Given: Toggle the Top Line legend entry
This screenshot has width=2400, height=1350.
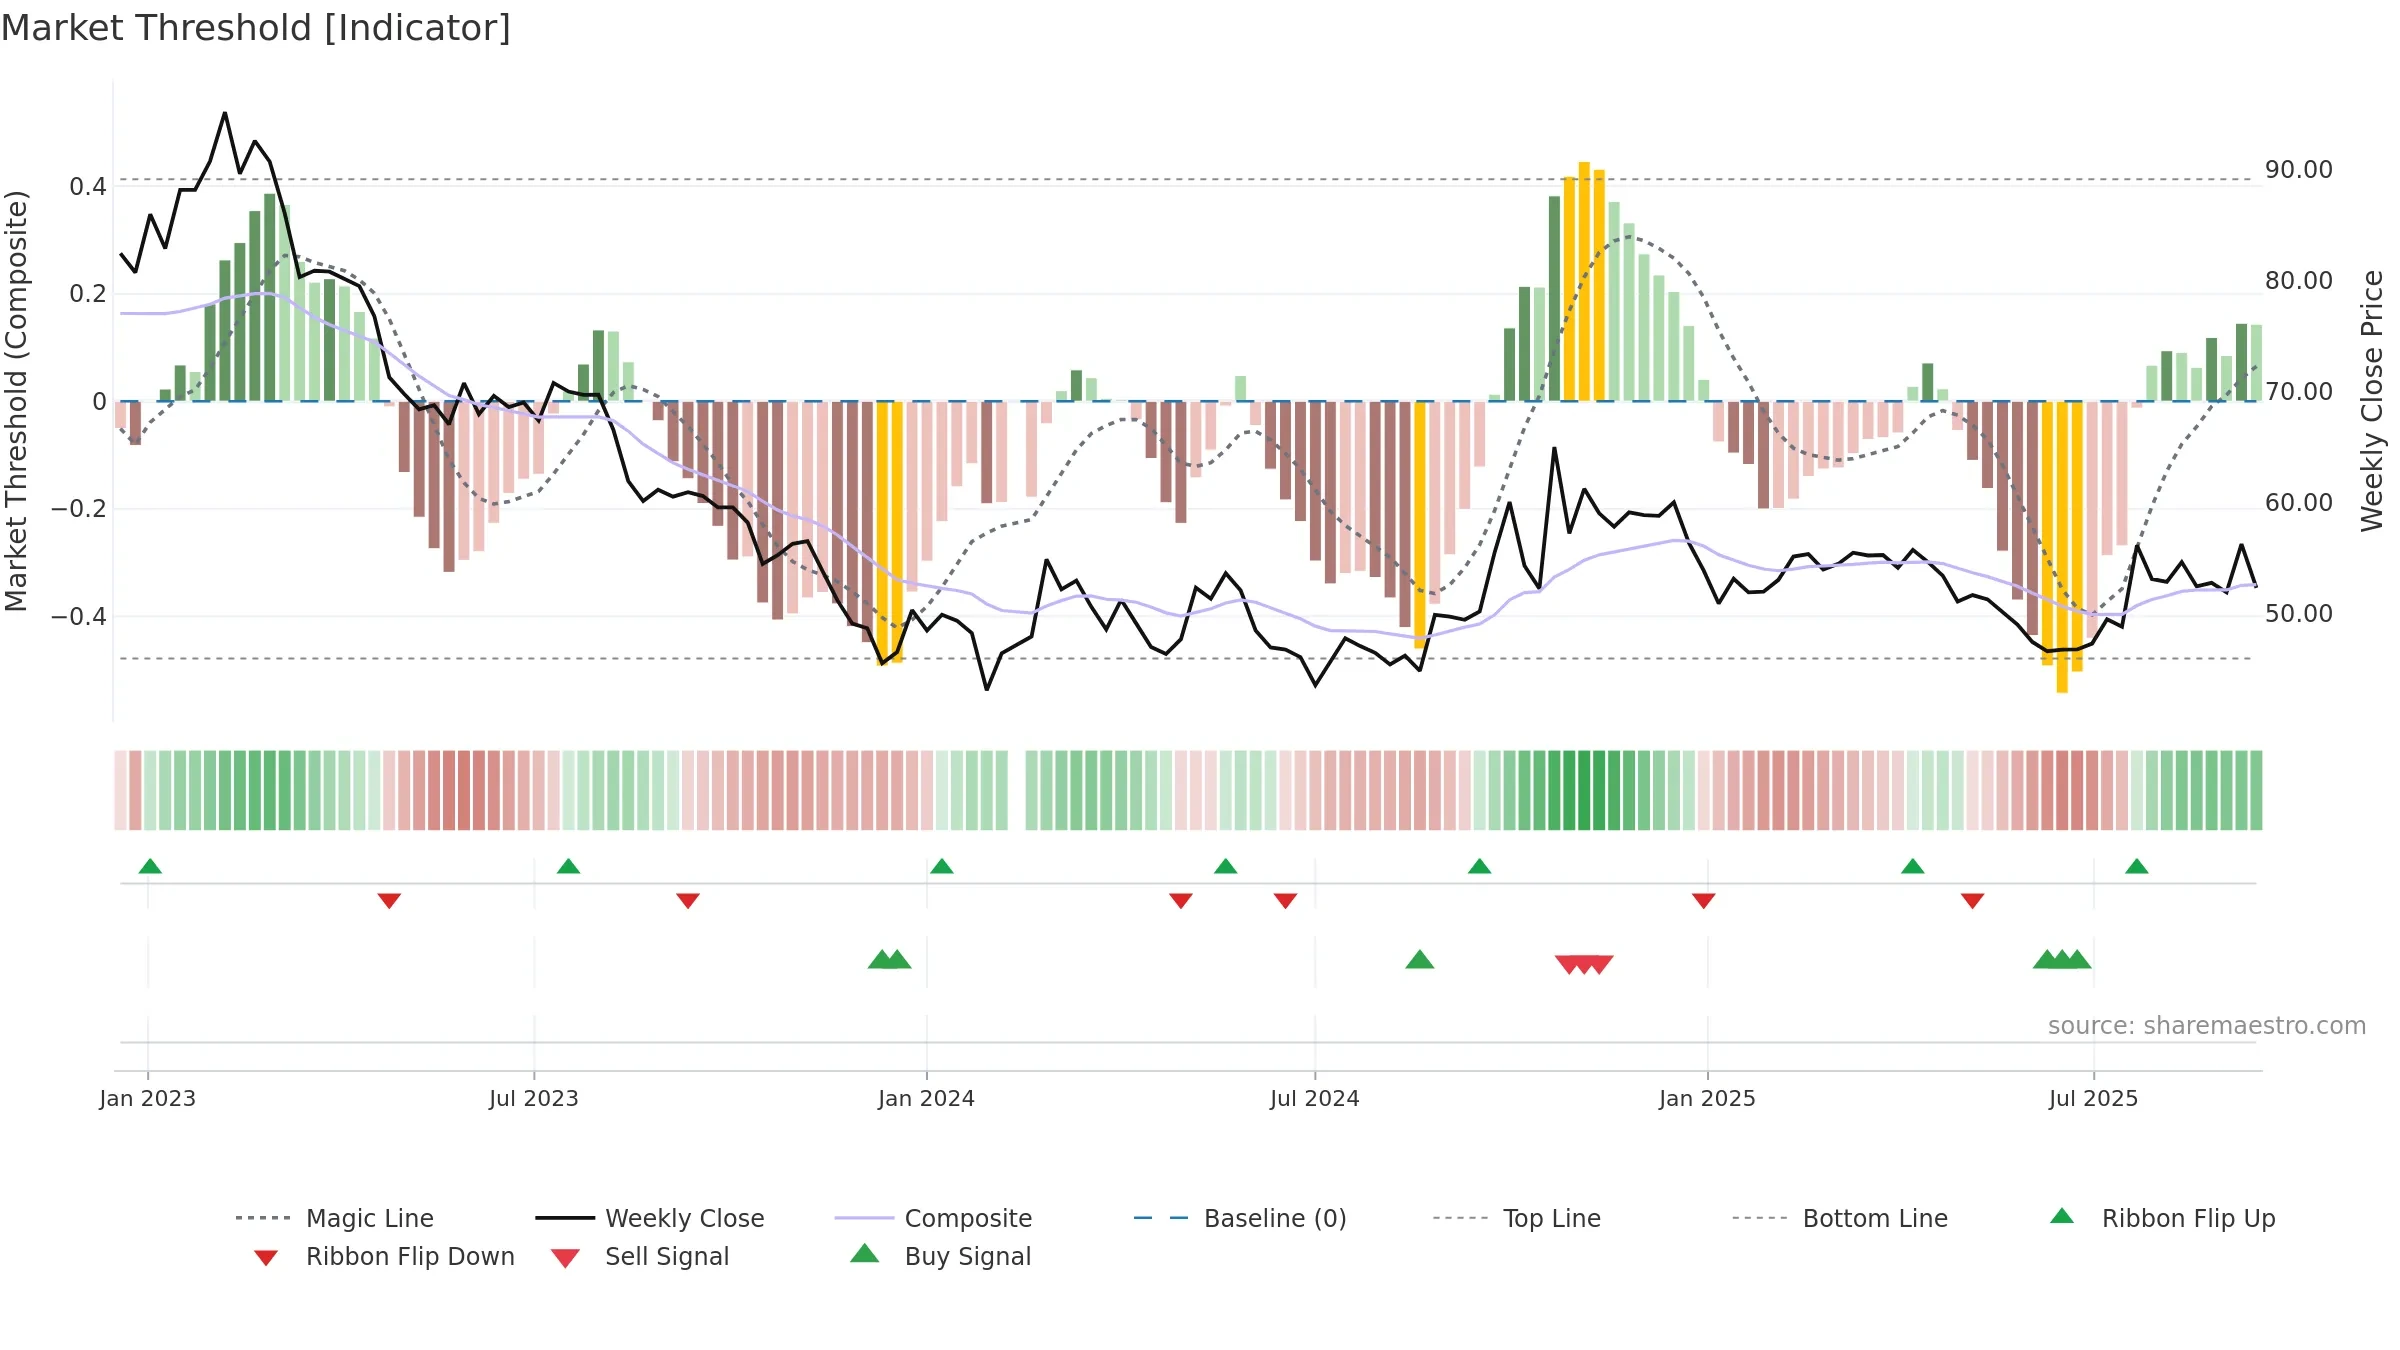Looking at the screenshot, I should 1516,1218.
